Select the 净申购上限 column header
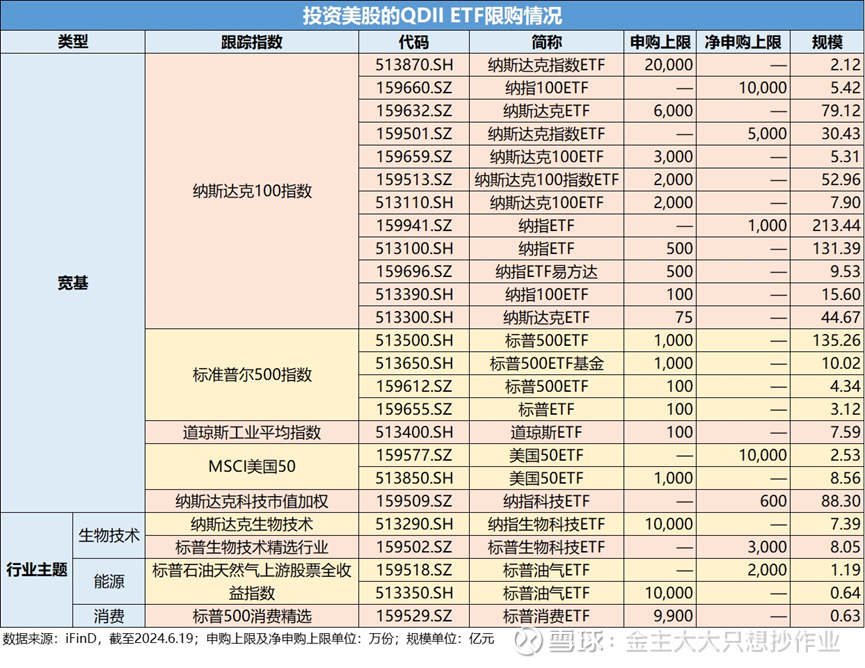Image resolution: width=865 pixels, height=668 pixels. (743, 42)
